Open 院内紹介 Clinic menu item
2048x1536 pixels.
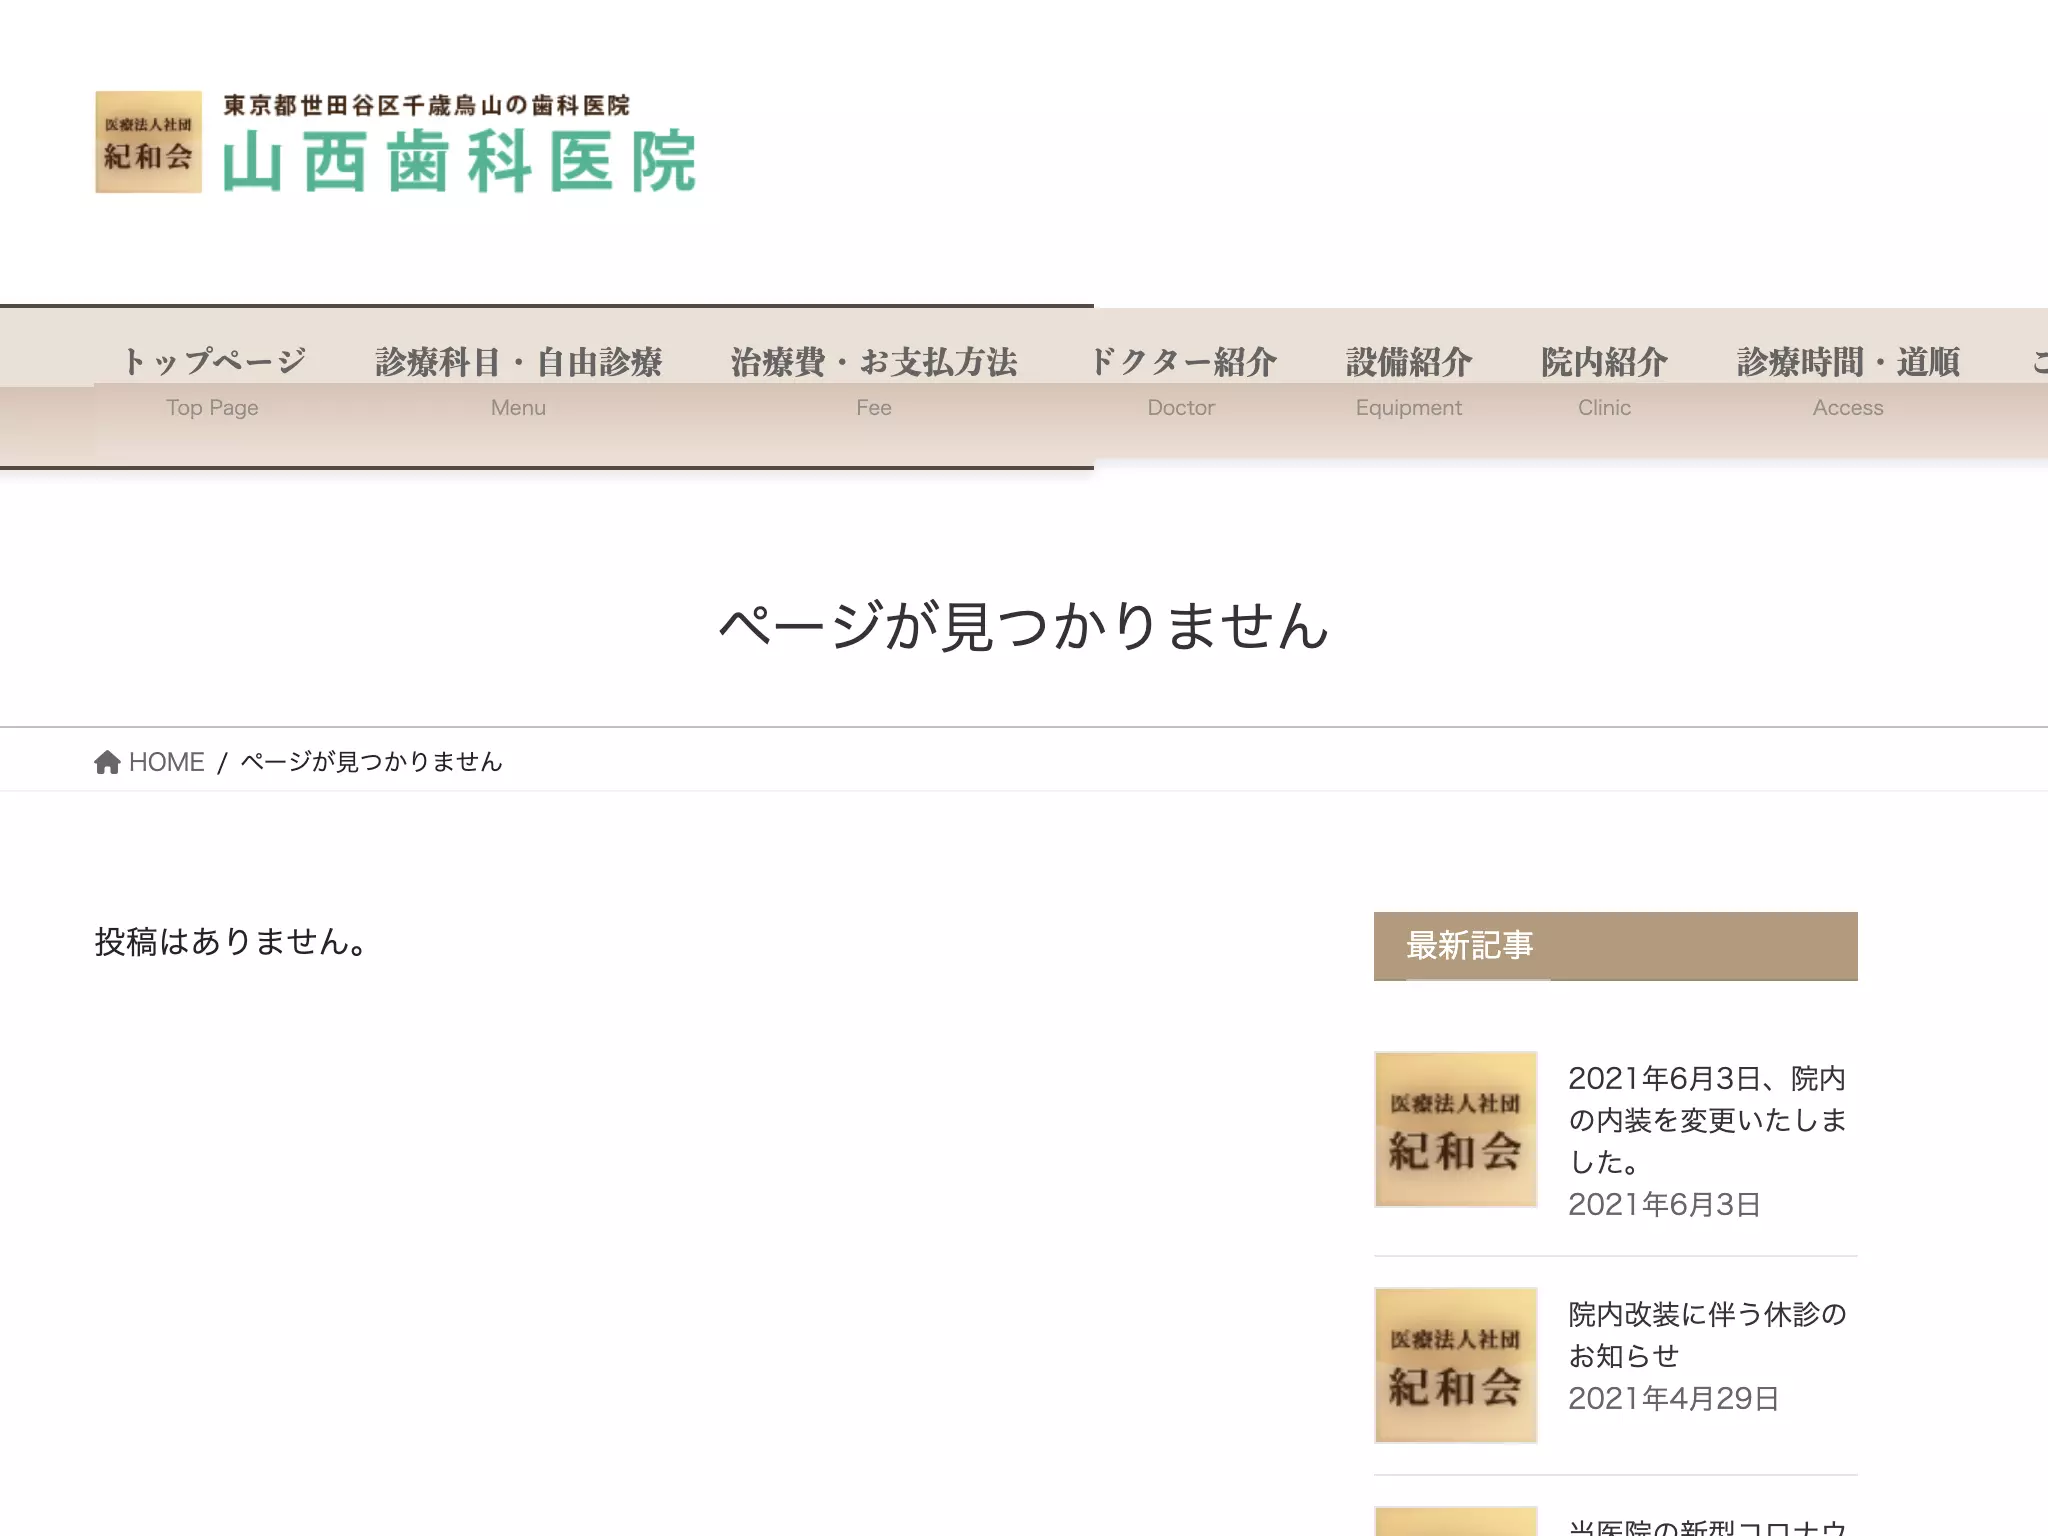point(1604,382)
